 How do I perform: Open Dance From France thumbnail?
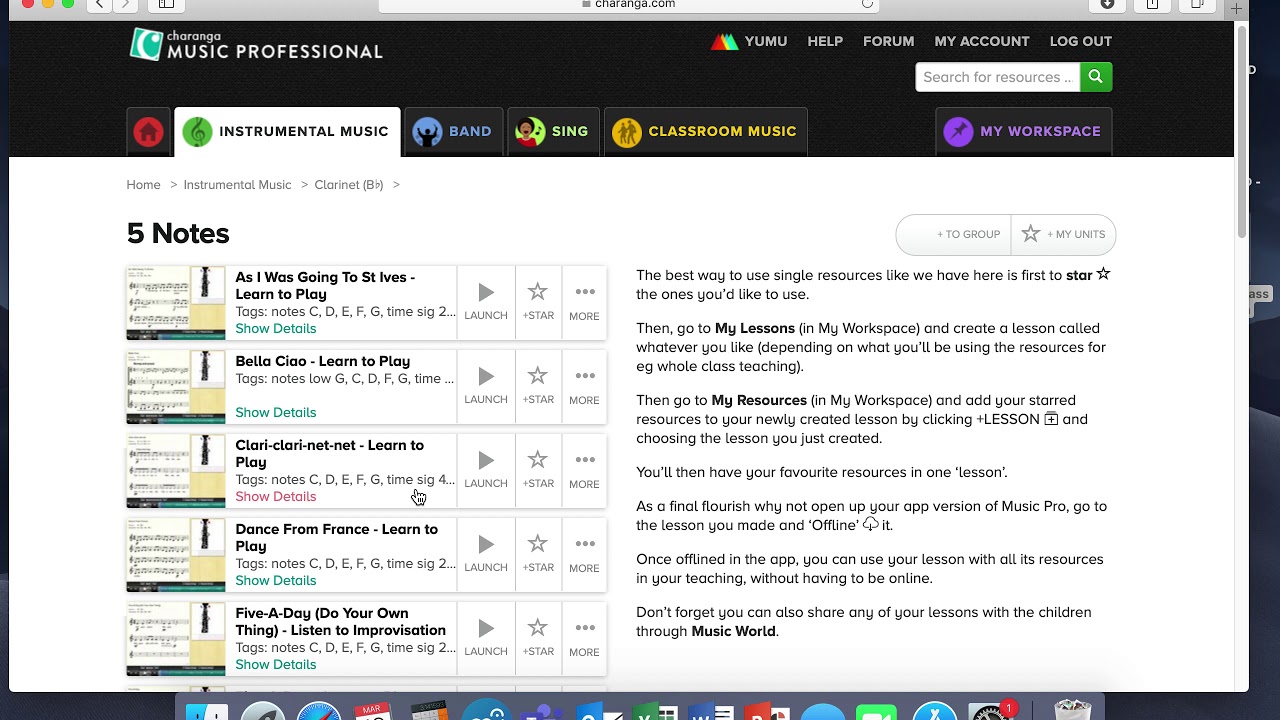click(x=176, y=555)
